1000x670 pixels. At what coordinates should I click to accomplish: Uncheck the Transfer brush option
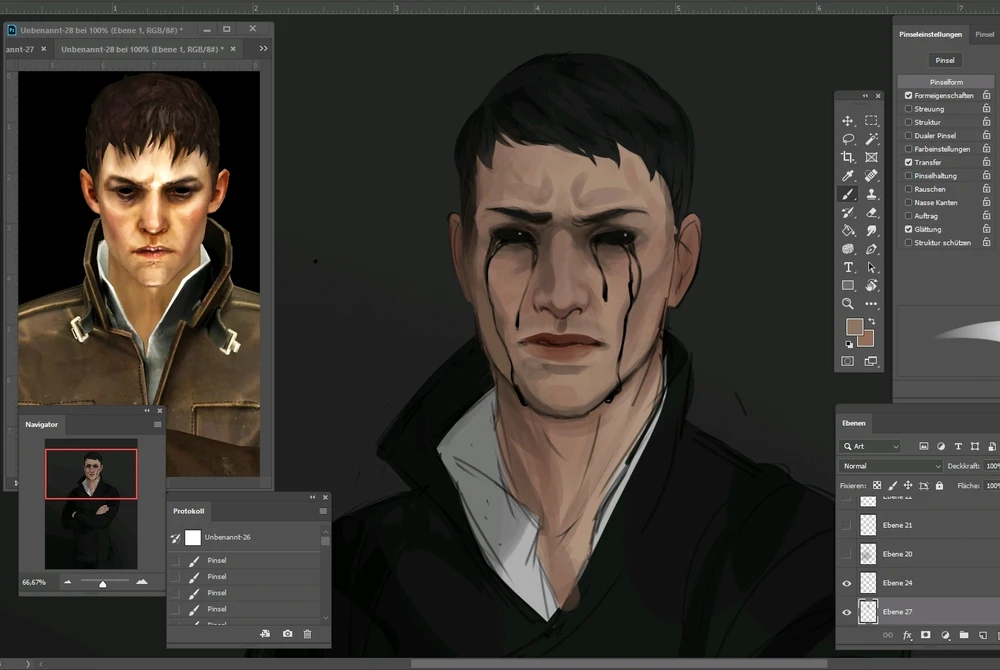908,162
